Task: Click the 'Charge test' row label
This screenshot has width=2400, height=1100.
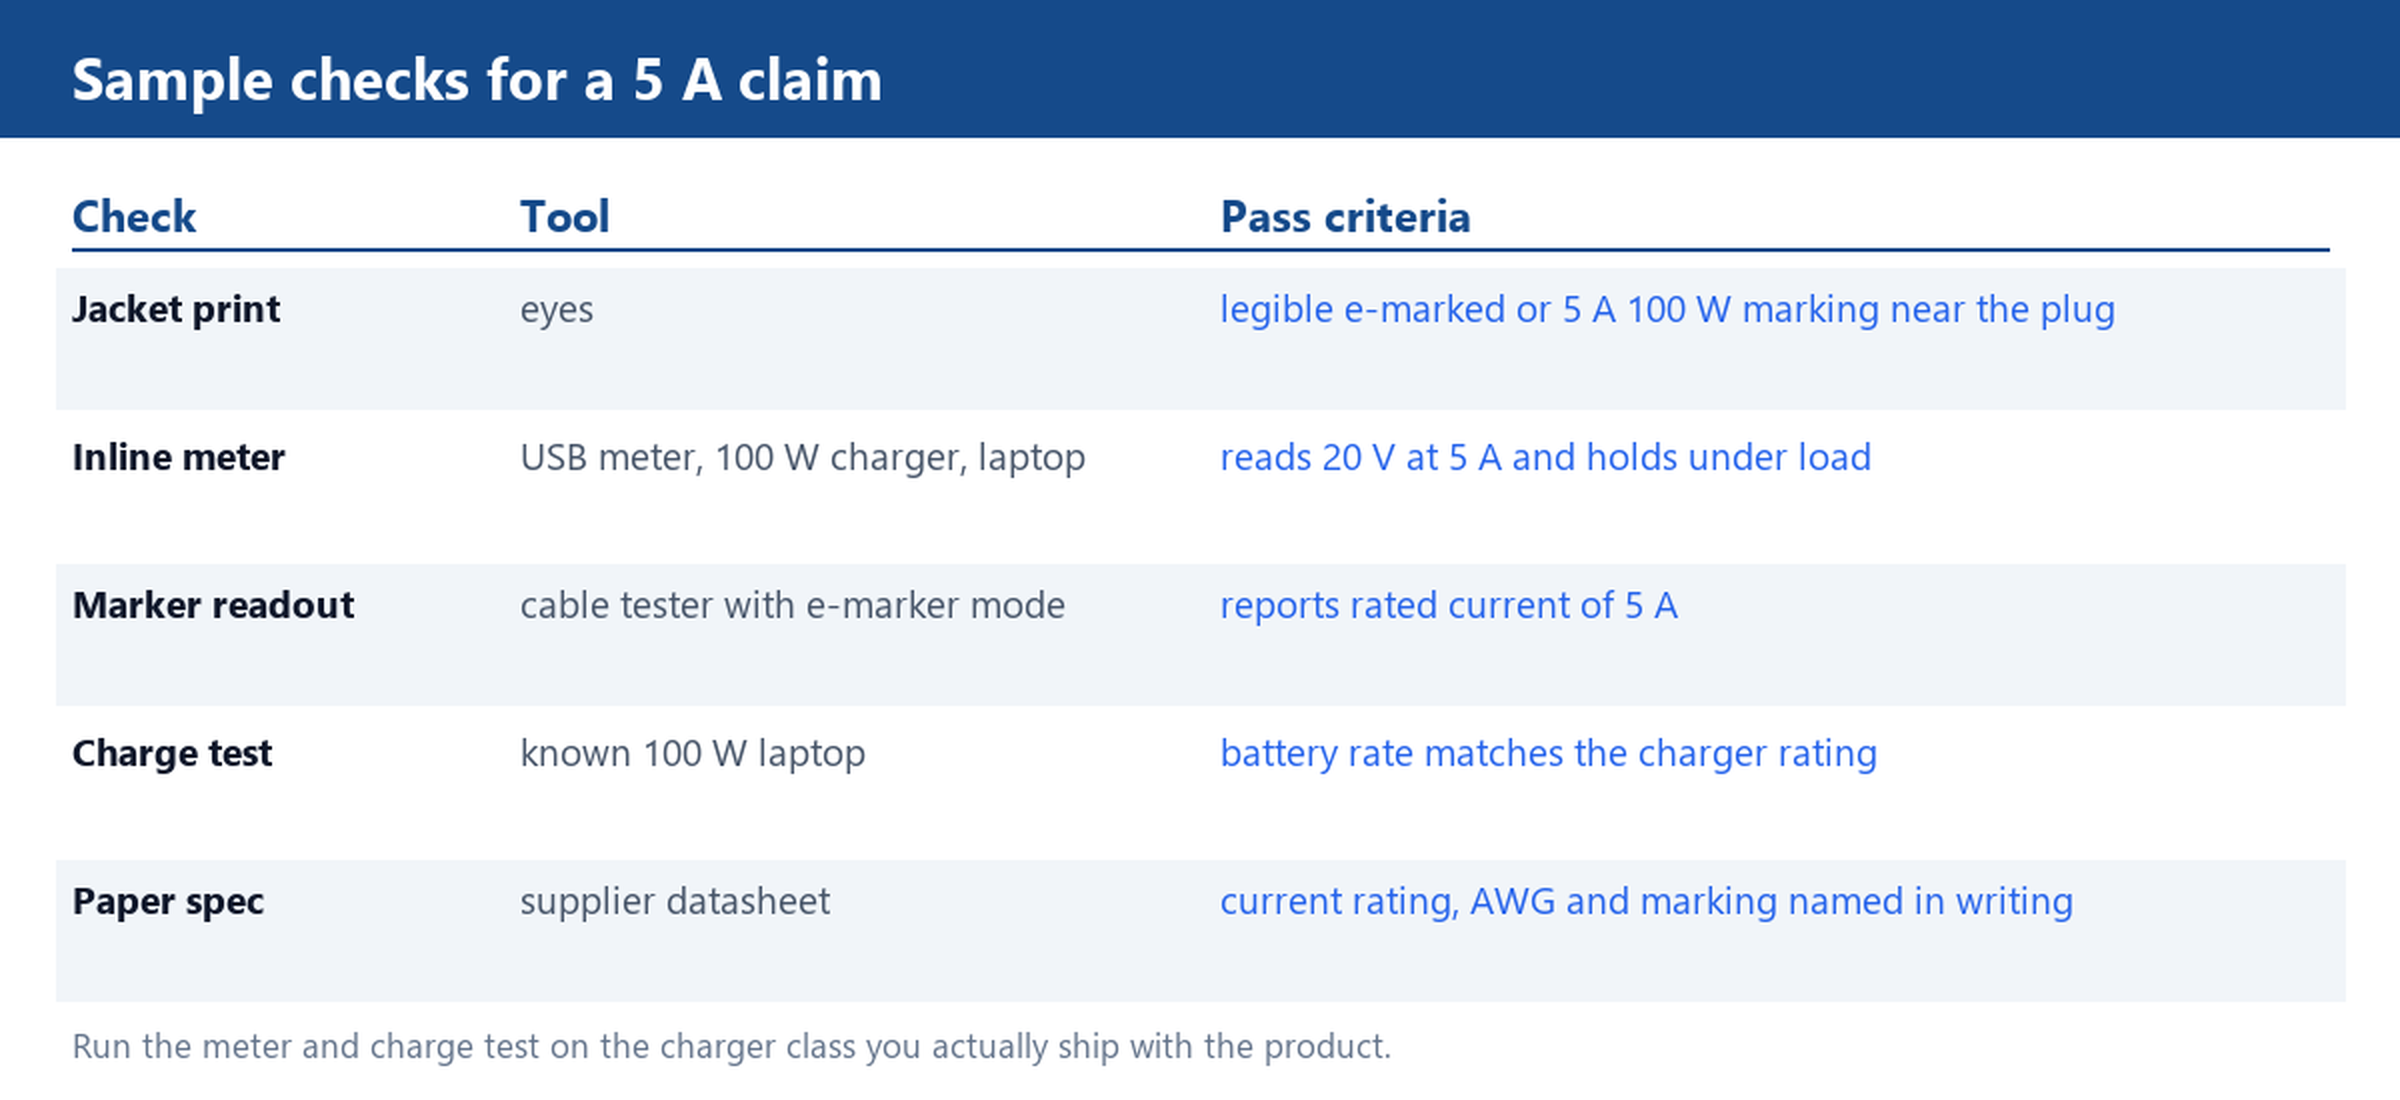Action: click(x=172, y=754)
